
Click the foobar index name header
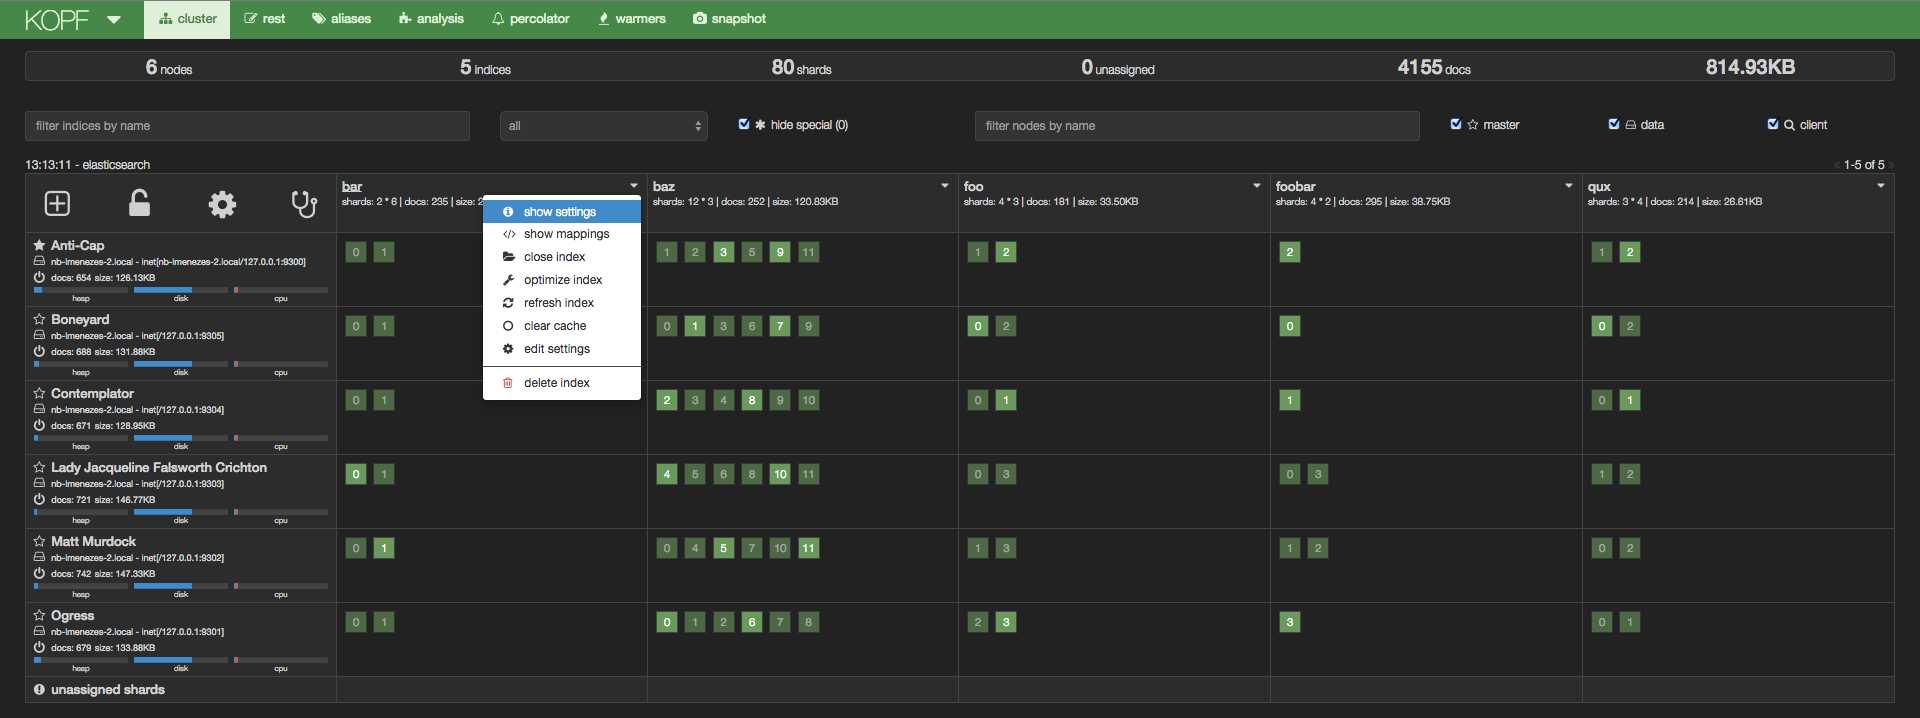(1295, 186)
